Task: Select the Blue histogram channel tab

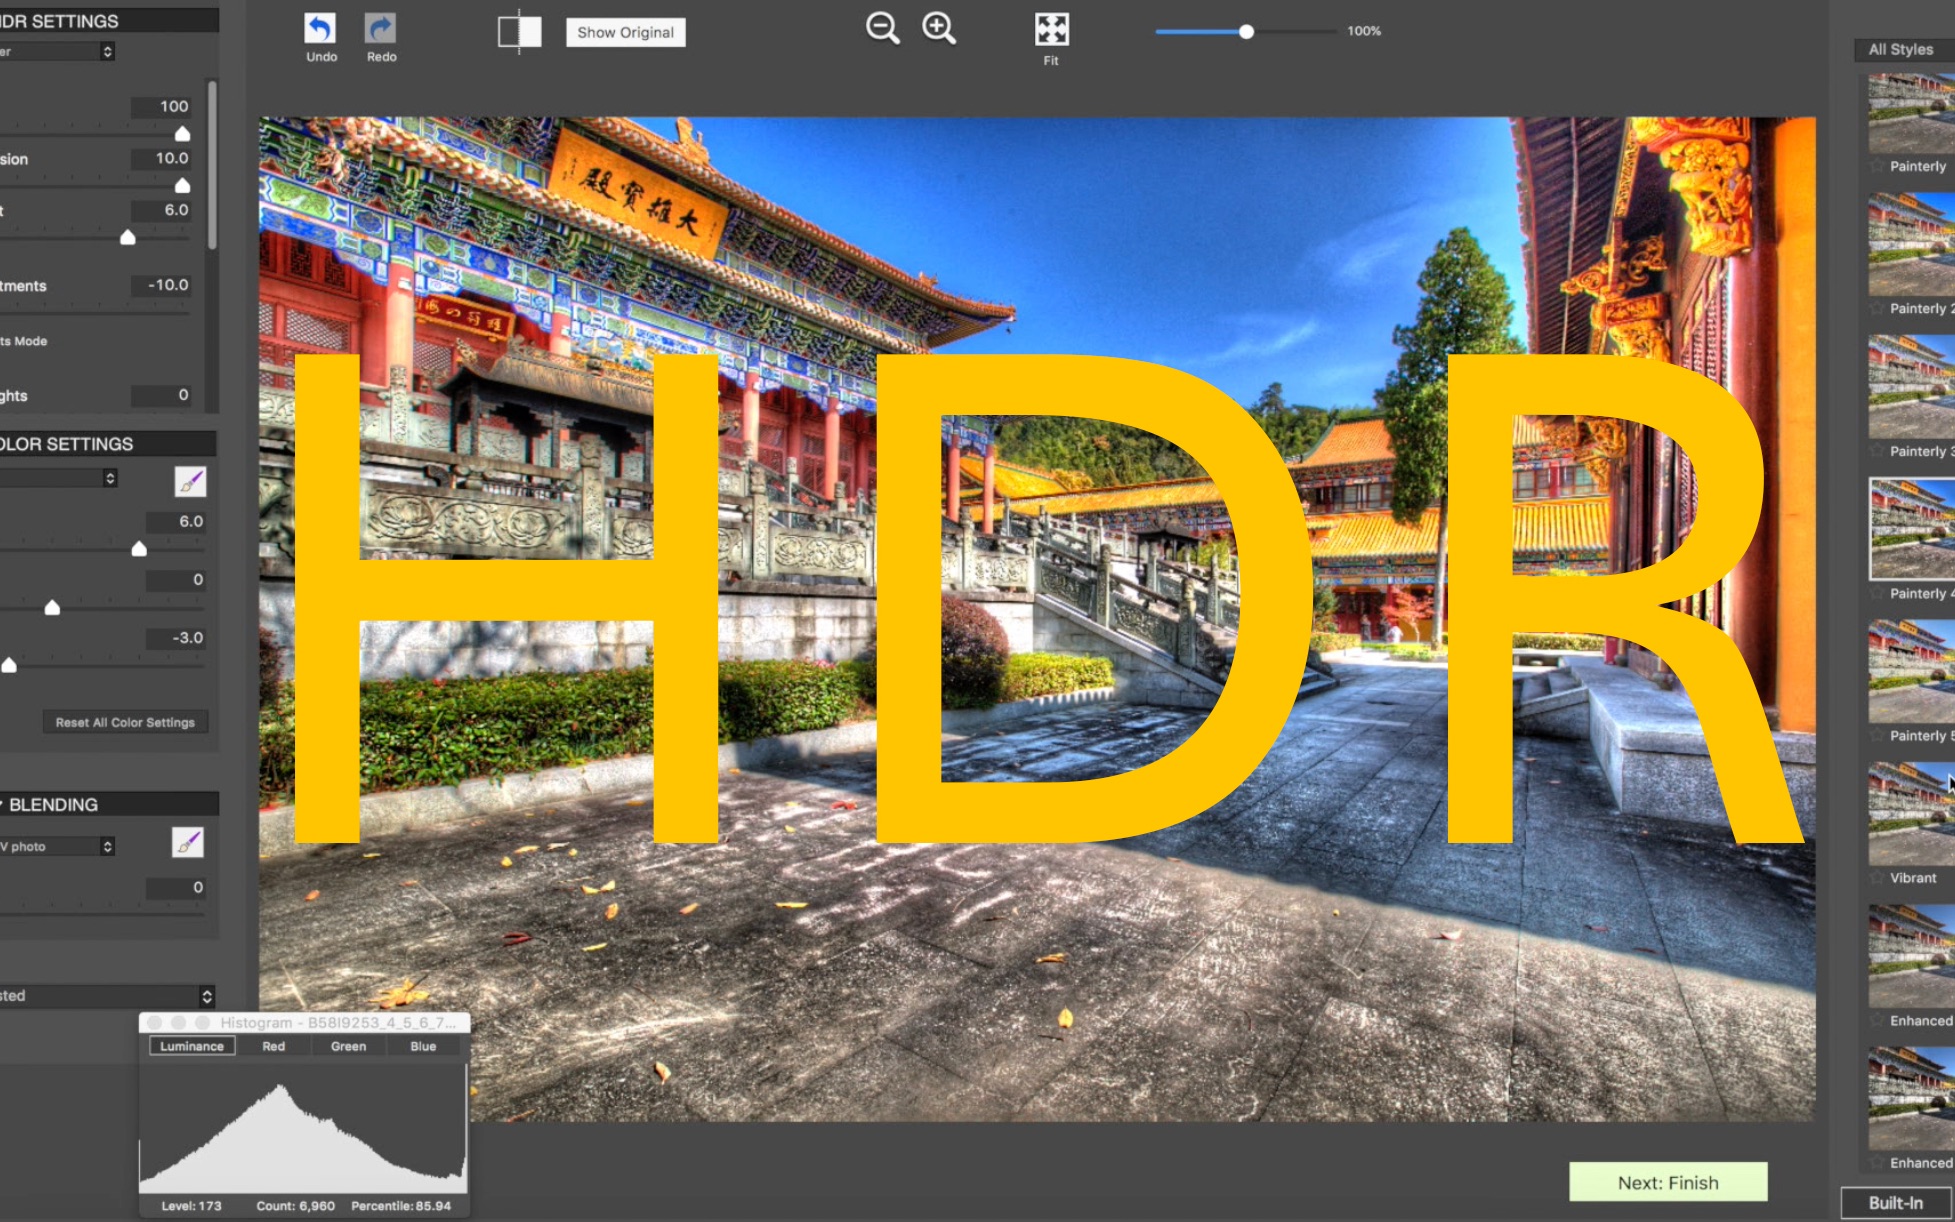Action: click(423, 1046)
